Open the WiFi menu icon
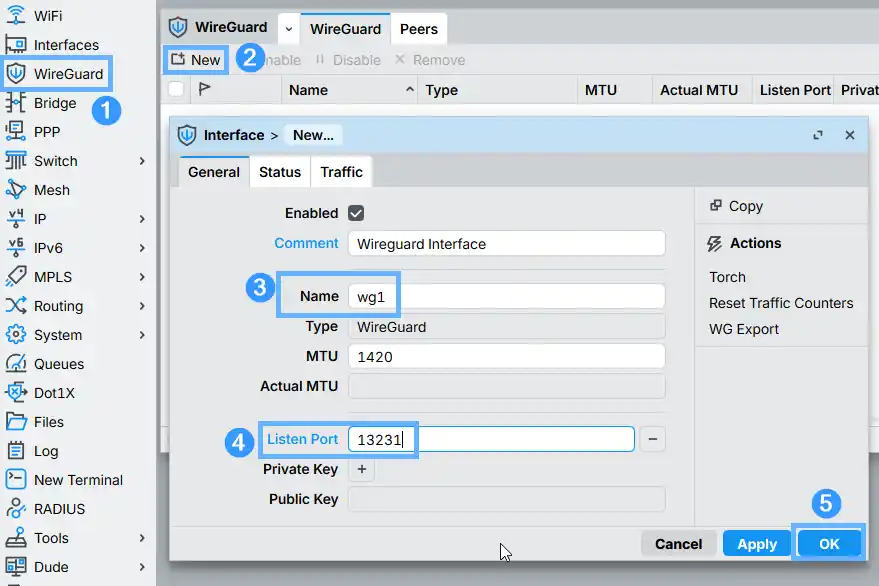Image resolution: width=879 pixels, height=586 pixels. (x=16, y=15)
